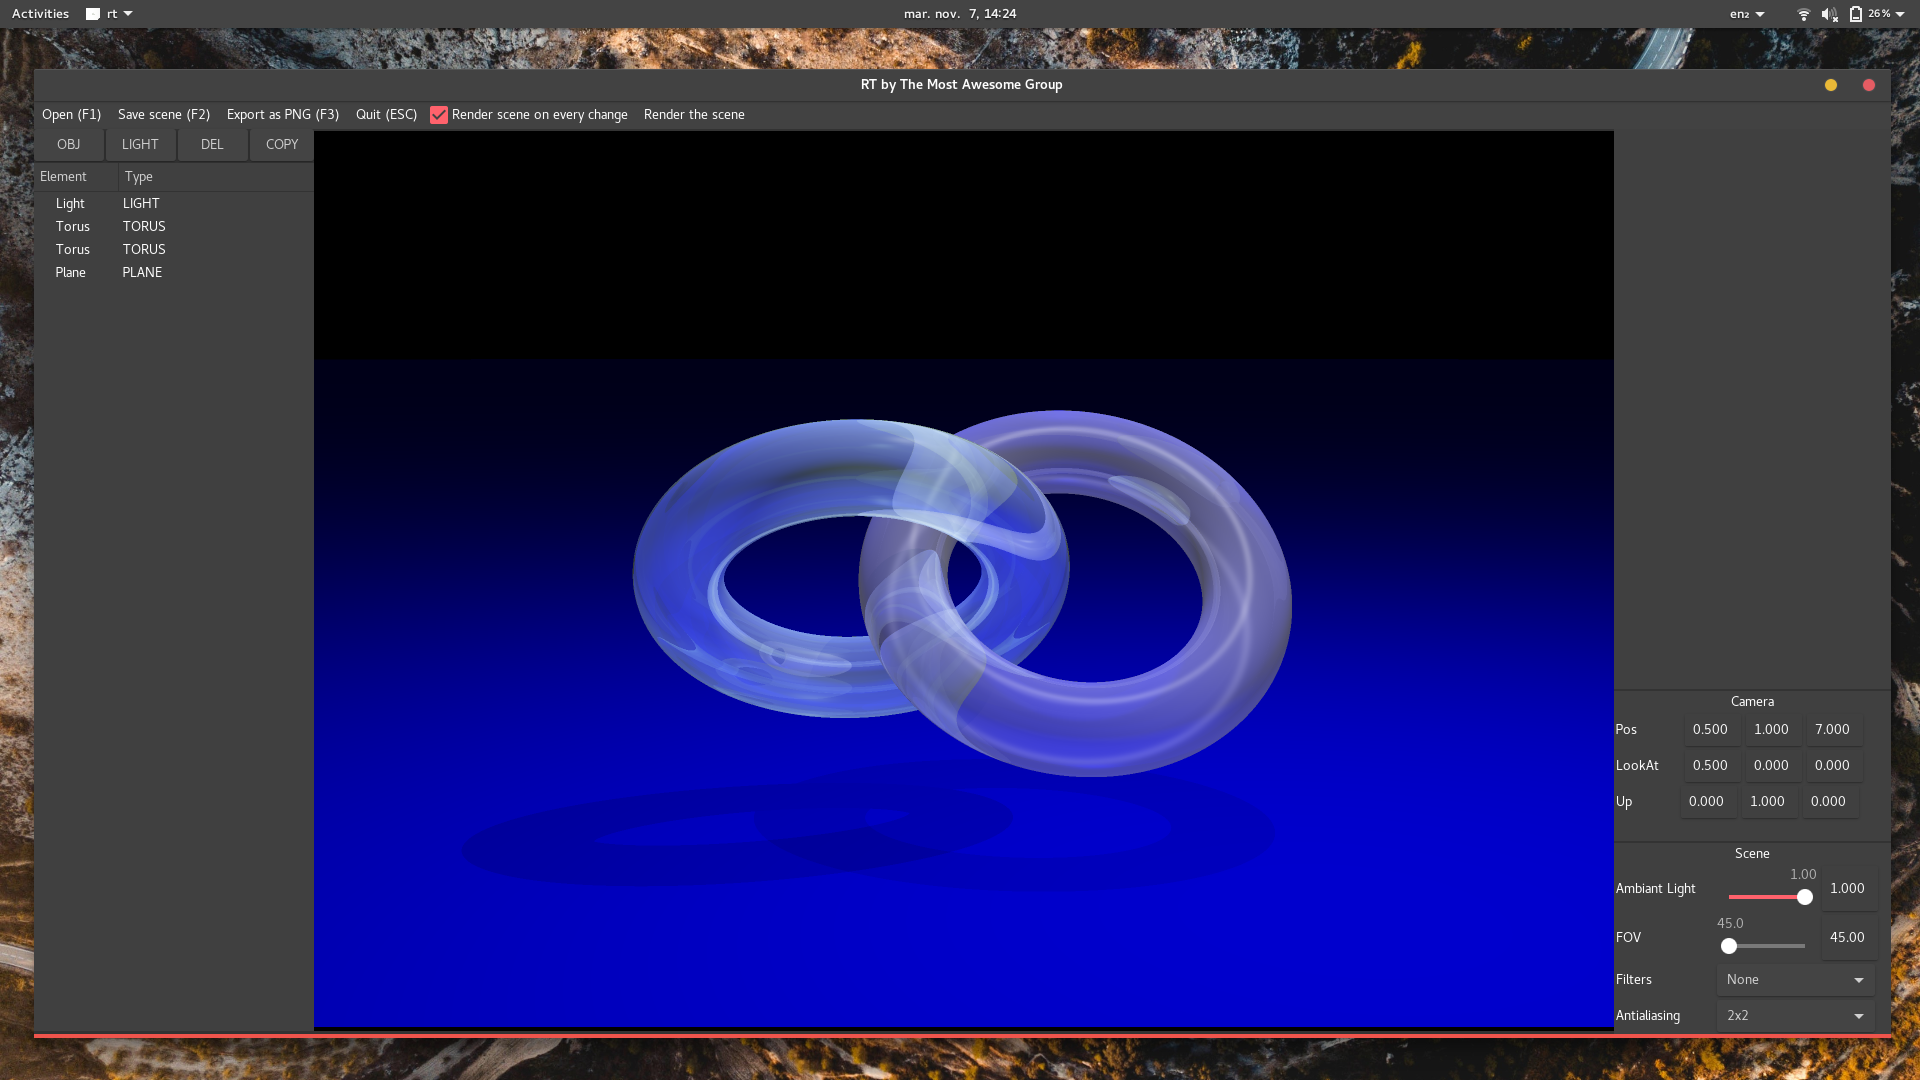Click the Wi-Fi icon in top bar
This screenshot has width=1920, height=1080.
pyautogui.click(x=1803, y=14)
